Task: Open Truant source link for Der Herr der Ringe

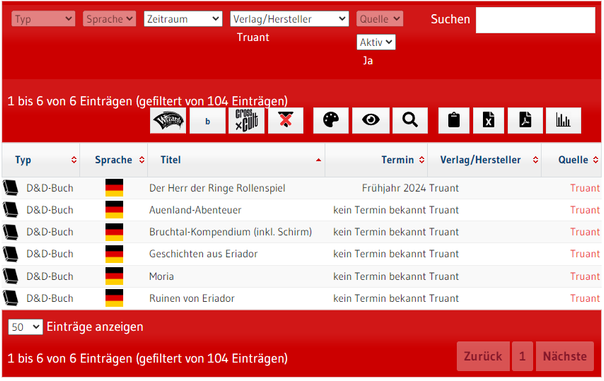Action: (585, 188)
